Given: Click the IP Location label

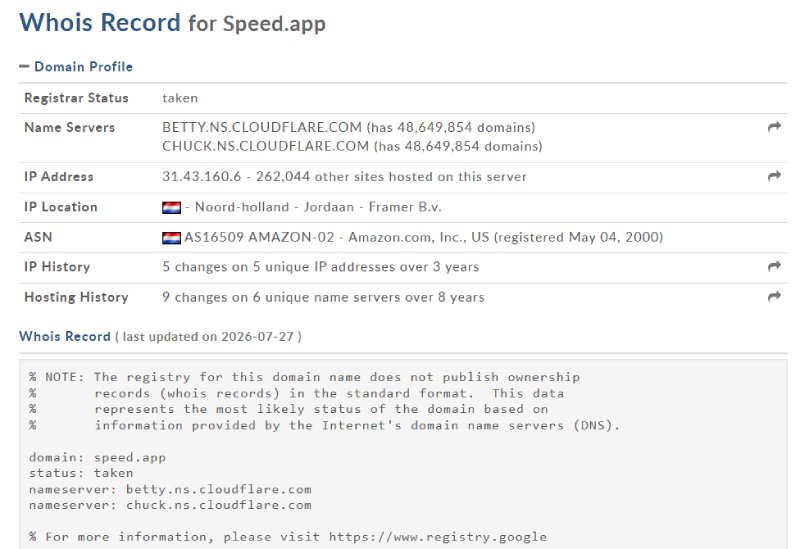Looking at the screenshot, I should pos(61,207).
